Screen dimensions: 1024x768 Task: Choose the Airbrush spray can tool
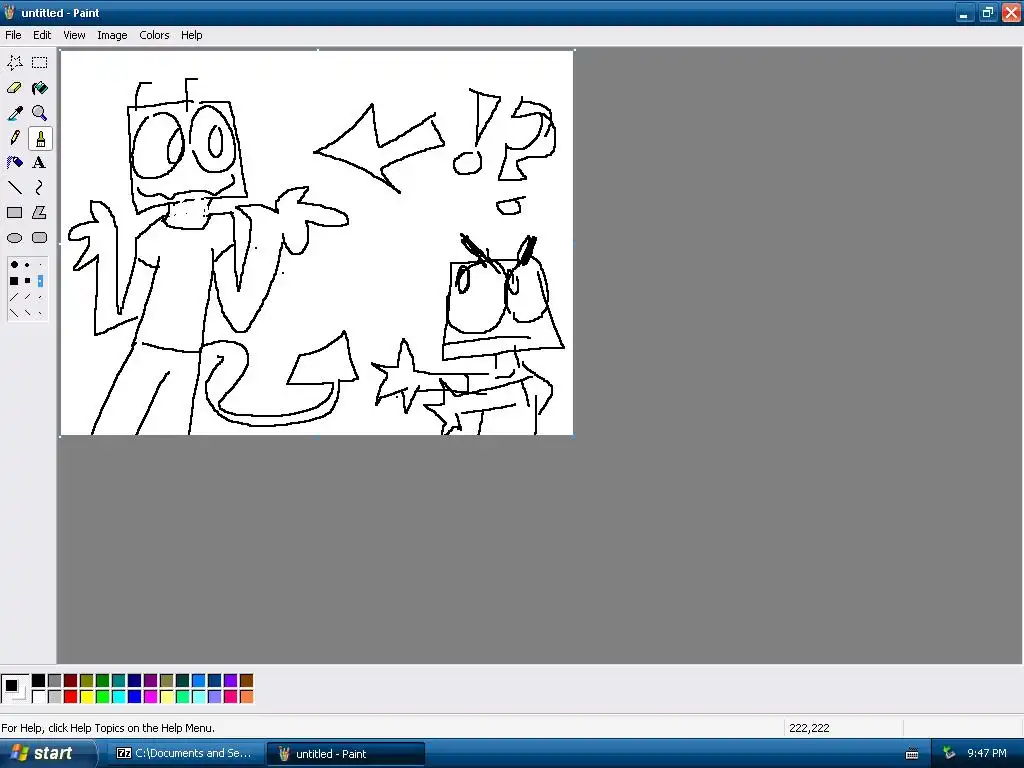tap(14, 163)
